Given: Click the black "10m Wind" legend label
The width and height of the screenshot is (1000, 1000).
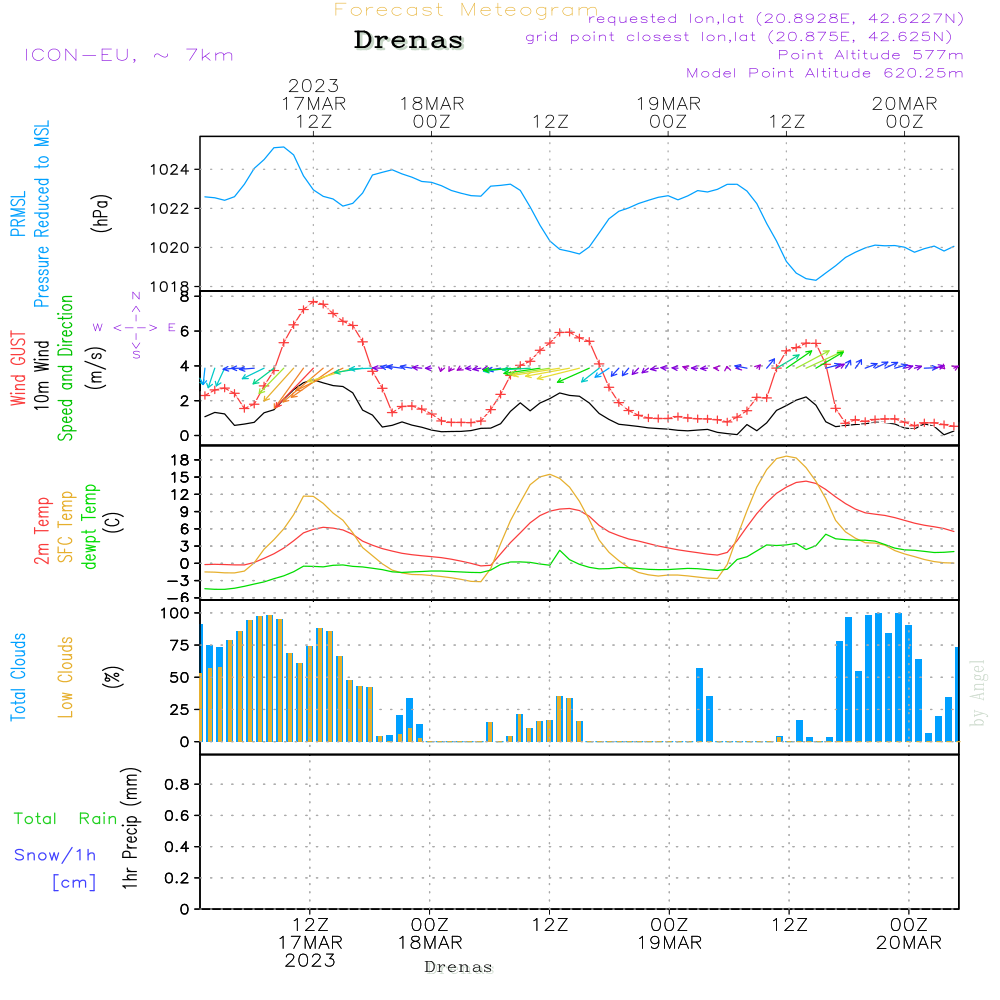Looking at the screenshot, I should (x=41, y=374).
